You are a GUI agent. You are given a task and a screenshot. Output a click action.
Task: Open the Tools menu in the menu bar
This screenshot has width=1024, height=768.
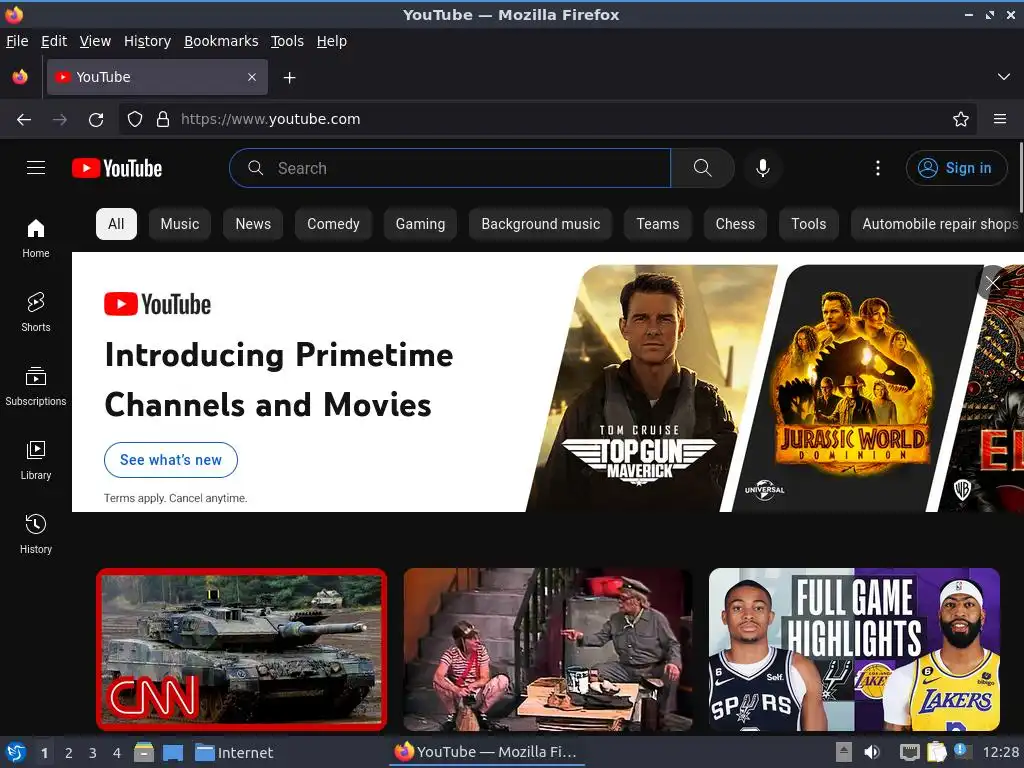[x=287, y=41]
